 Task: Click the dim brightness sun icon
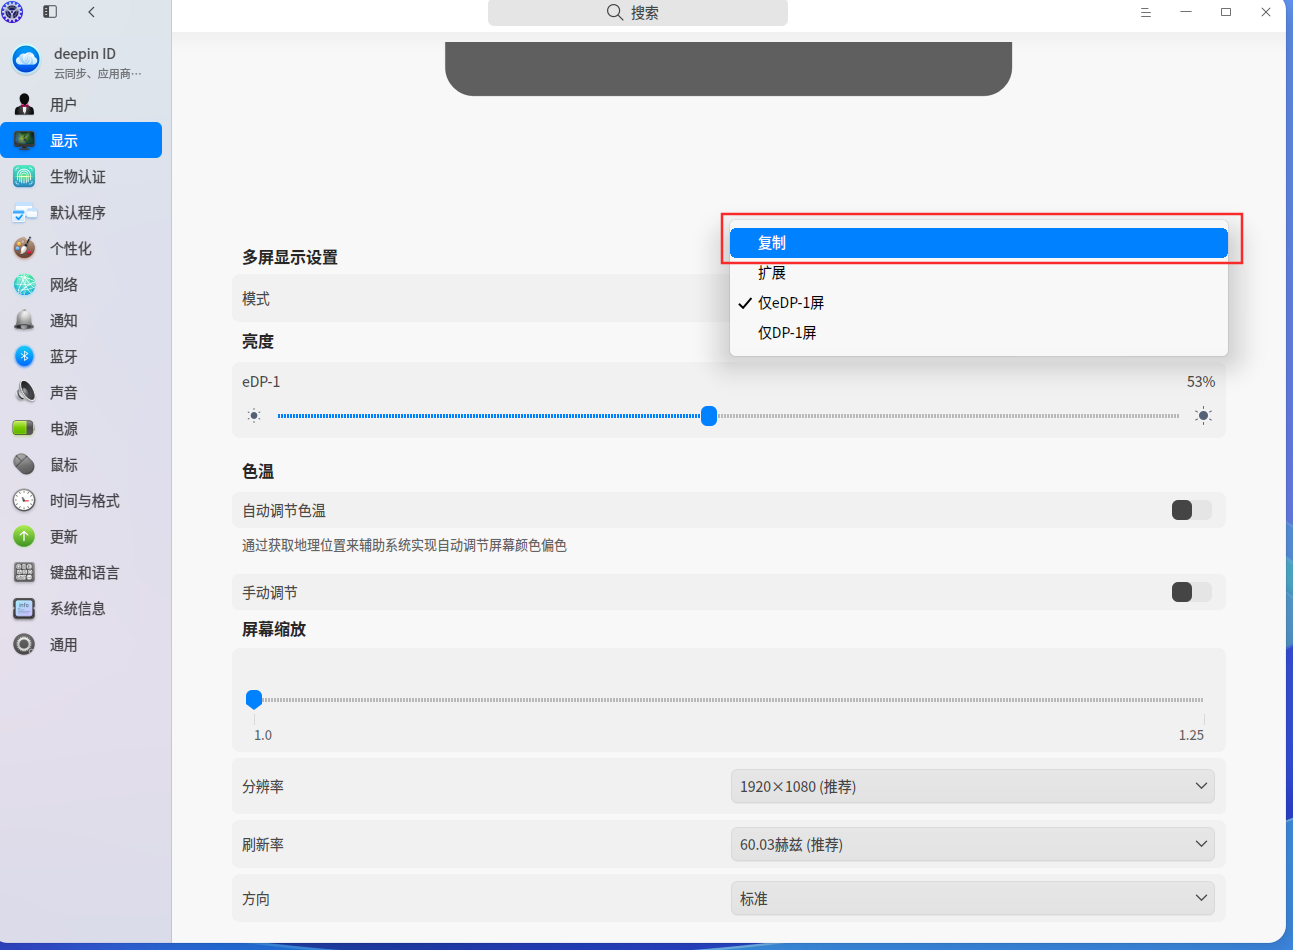pyautogui.click(x=254, y=415)
